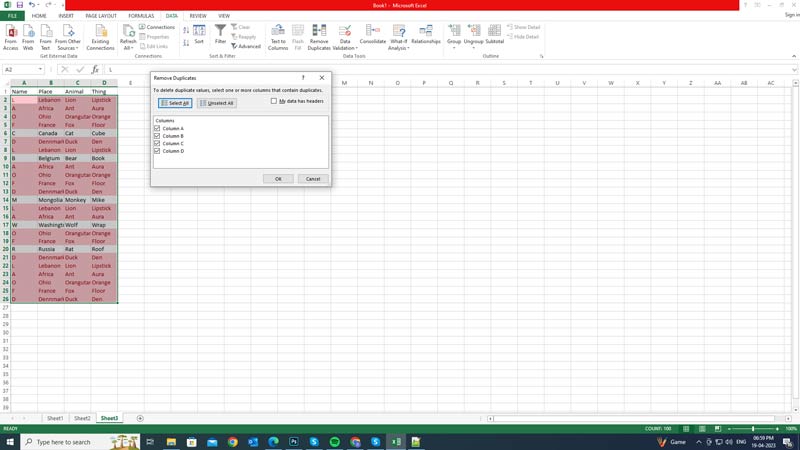Switch to INSERT tab
Viewport: 800px width, 450px height.
pos(66,16)
